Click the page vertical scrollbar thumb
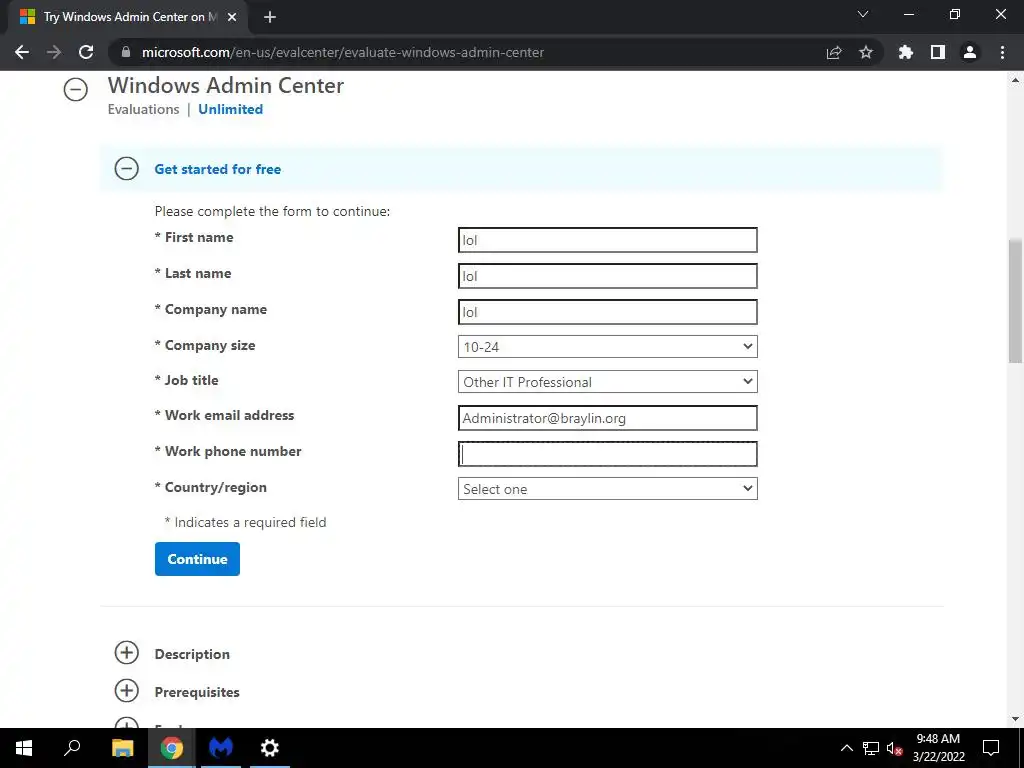Screen dimensions: 1024x768 1015,300
